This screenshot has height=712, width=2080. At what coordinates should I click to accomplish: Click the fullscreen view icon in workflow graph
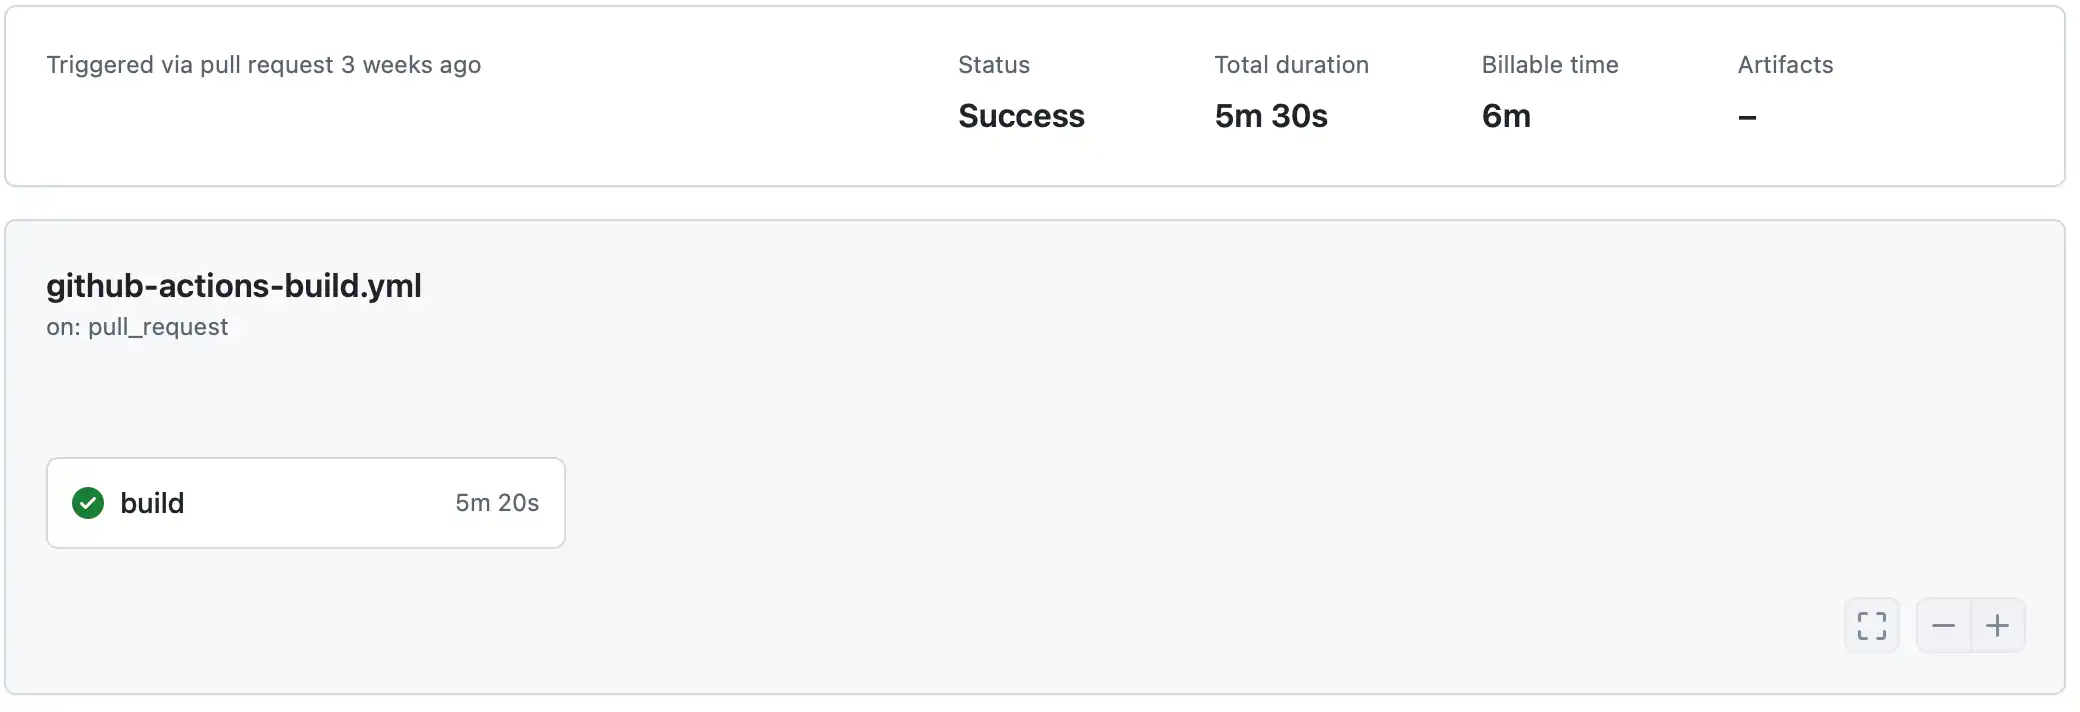tap(1871, 625)
